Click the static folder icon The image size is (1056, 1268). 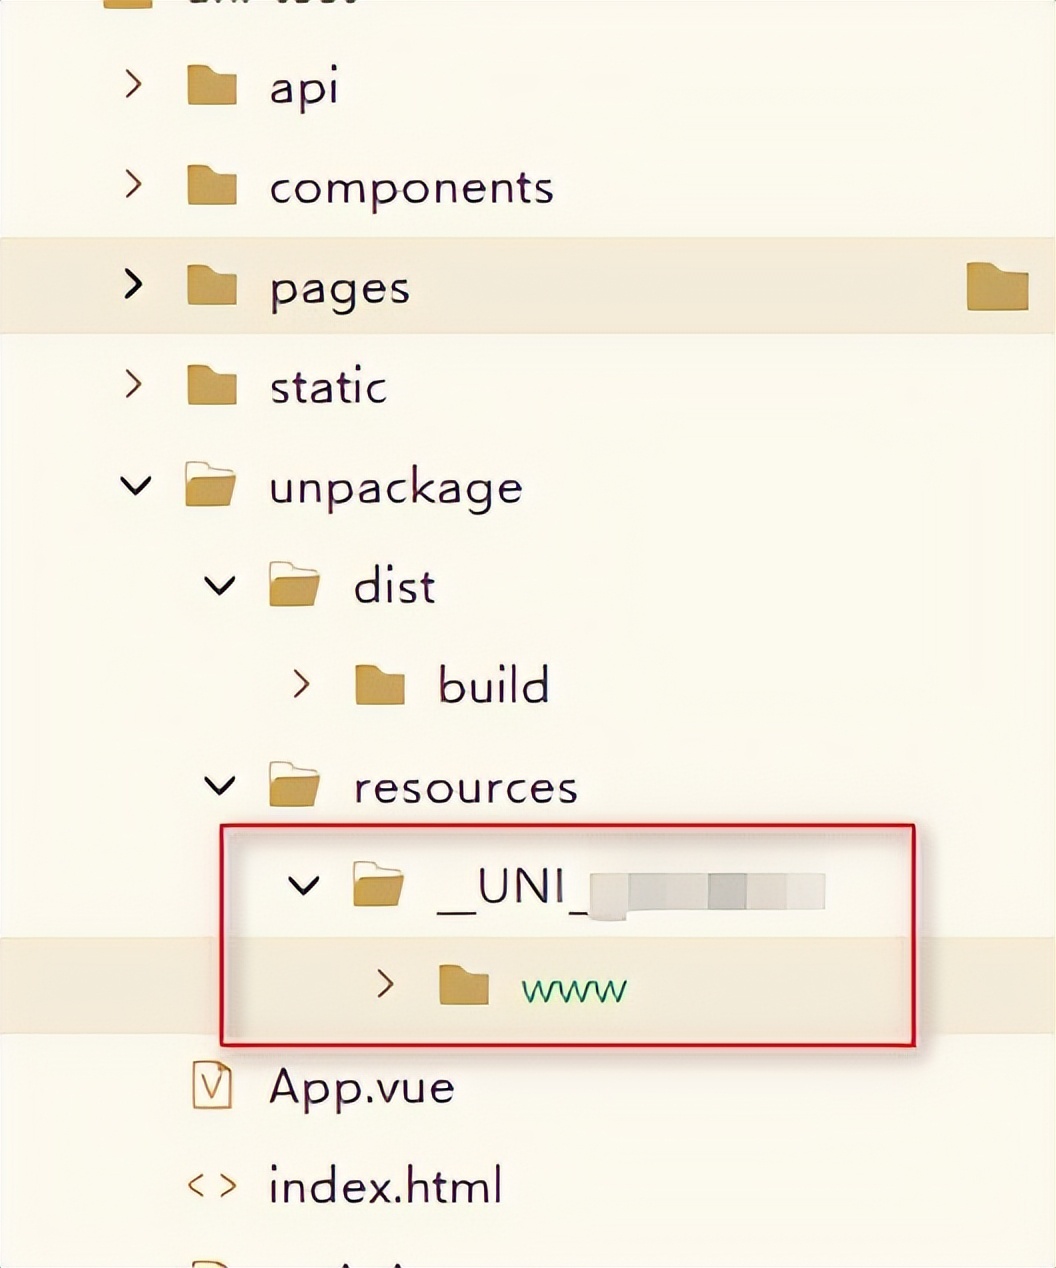click(212, 387)
